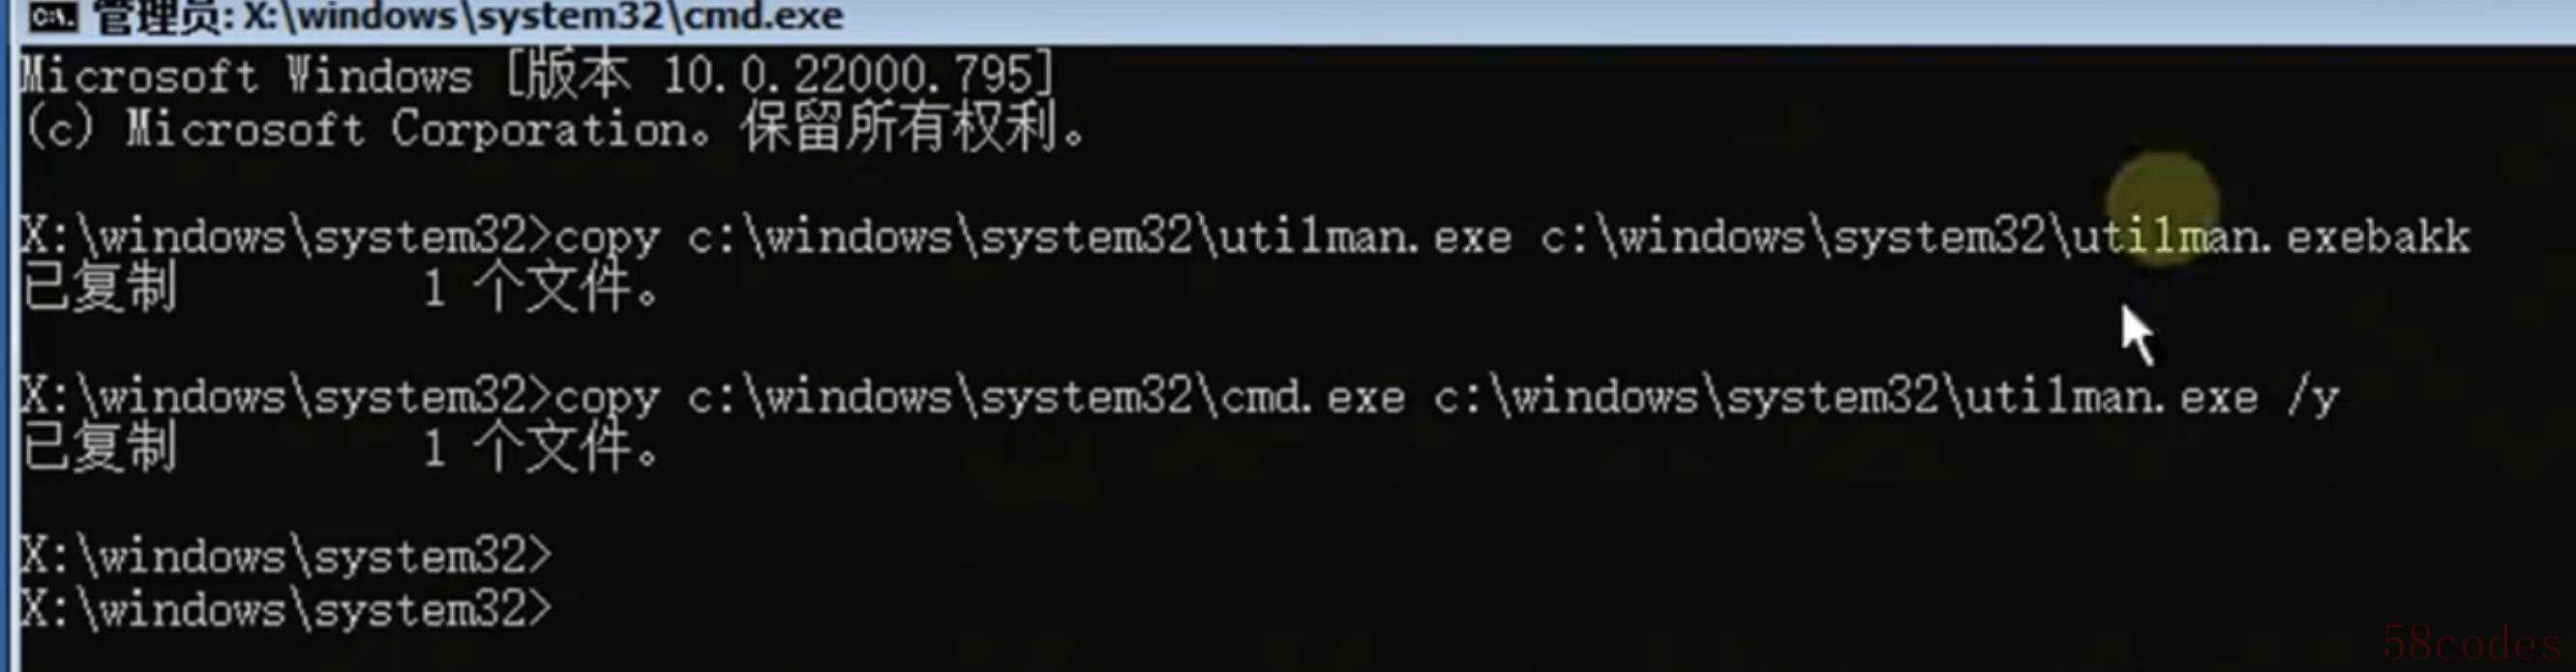Click the last X:\windows\system32> prompt line
The width and height of the screenshot is (2576, 672).
click(x=287, y=609)
